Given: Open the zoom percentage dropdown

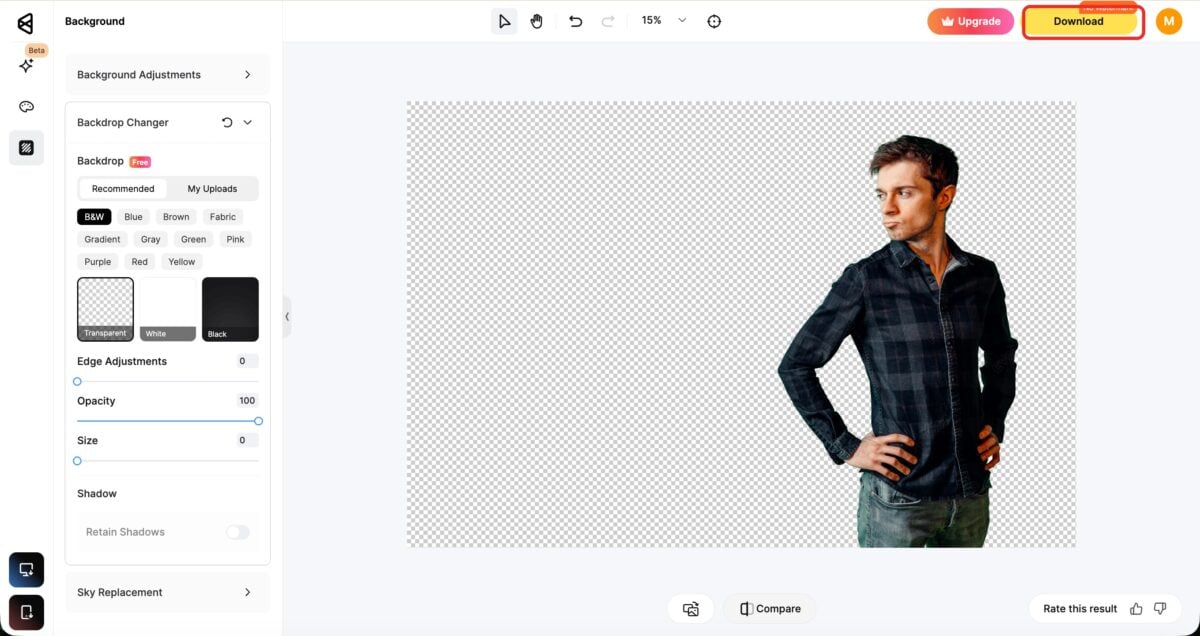Looking at the screenshot, I should pos(682,20).
